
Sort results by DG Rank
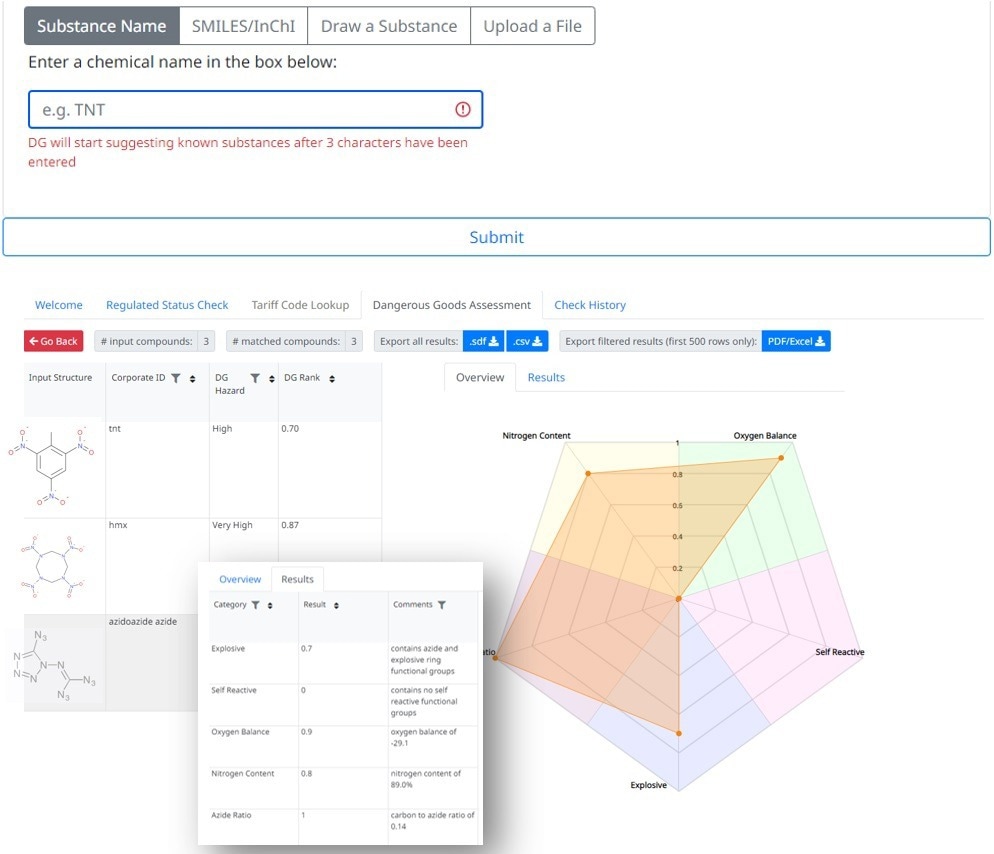tap(332, 379)
